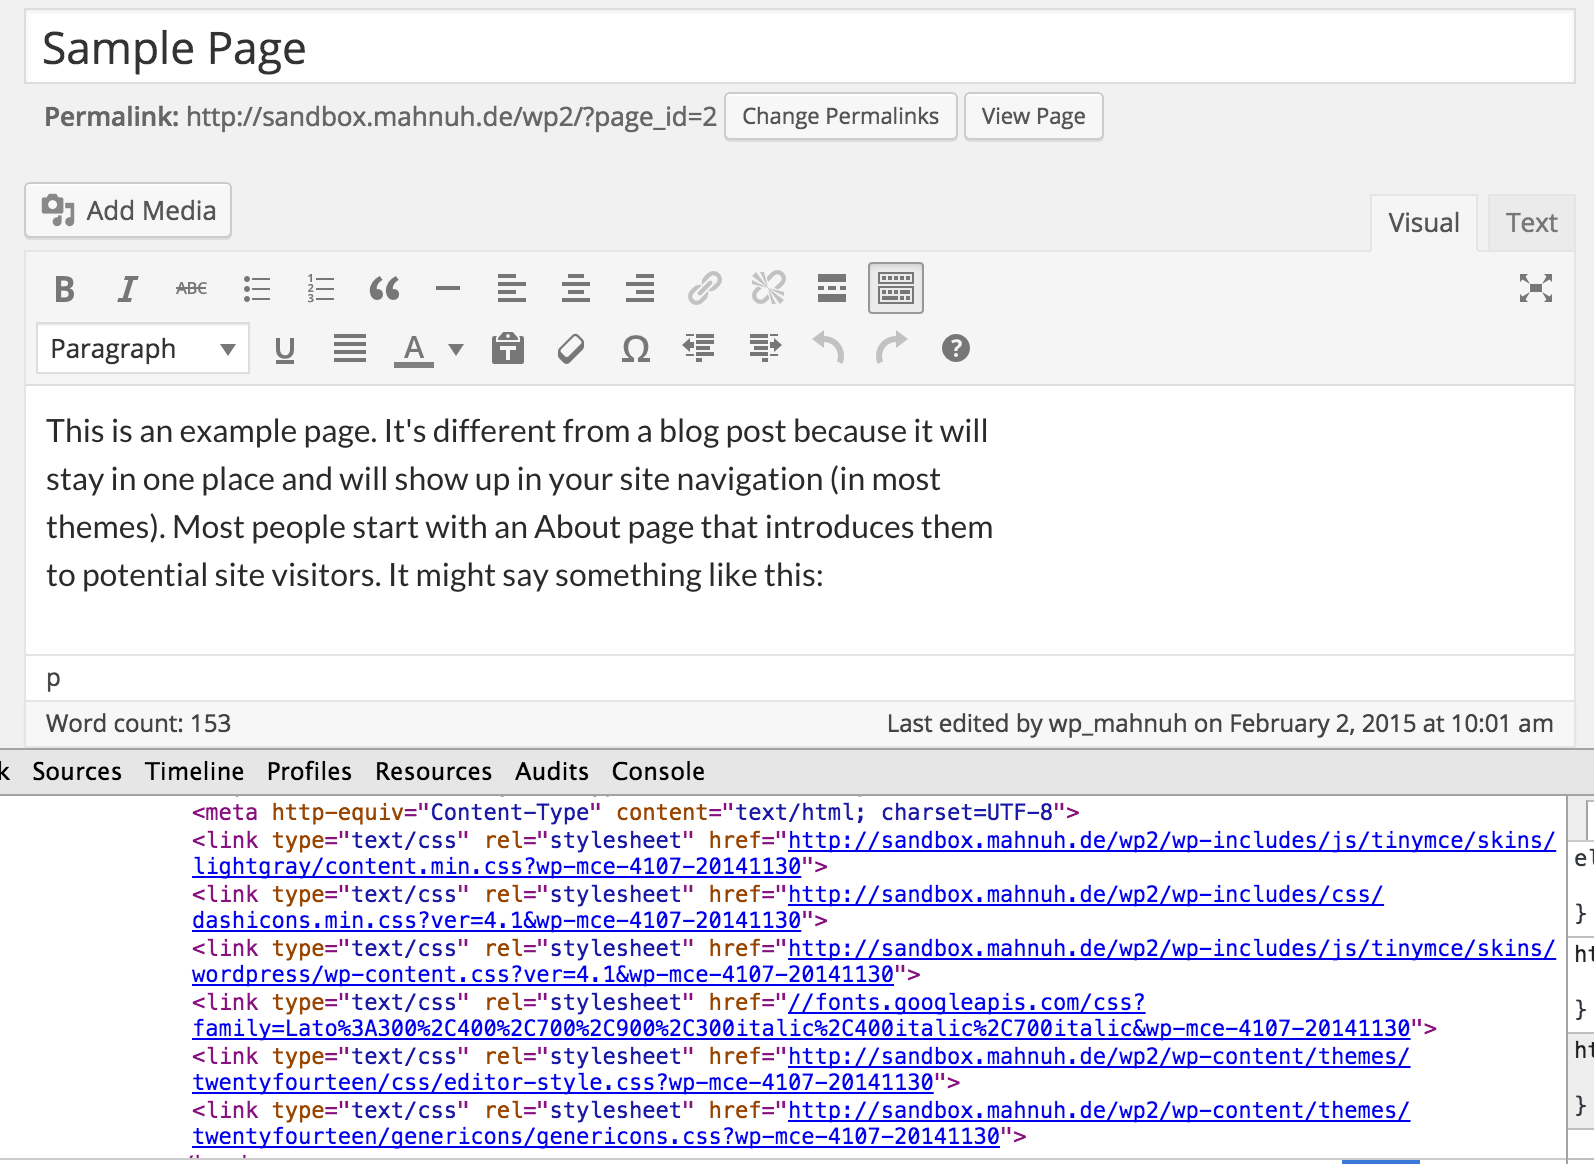Viewport: 1594px width, 1164px height.
Task: Toggle underline formatting
Action: (285, 349)
